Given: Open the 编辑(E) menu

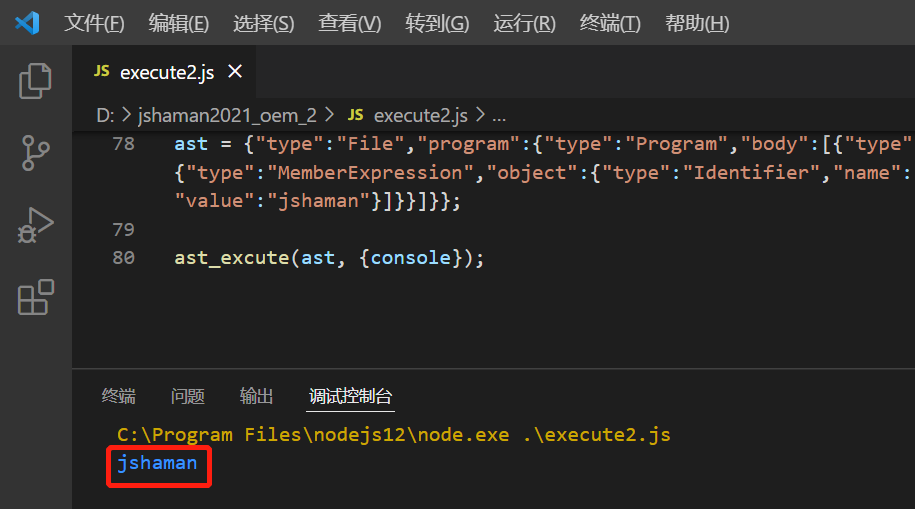Looking at the screenshot, I should (178, 24).
